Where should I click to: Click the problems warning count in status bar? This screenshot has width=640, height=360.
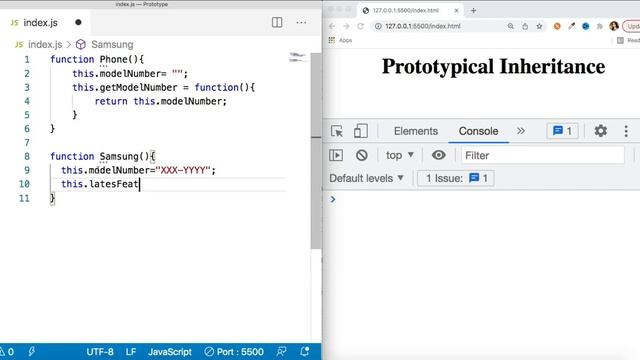coord(7,352)
